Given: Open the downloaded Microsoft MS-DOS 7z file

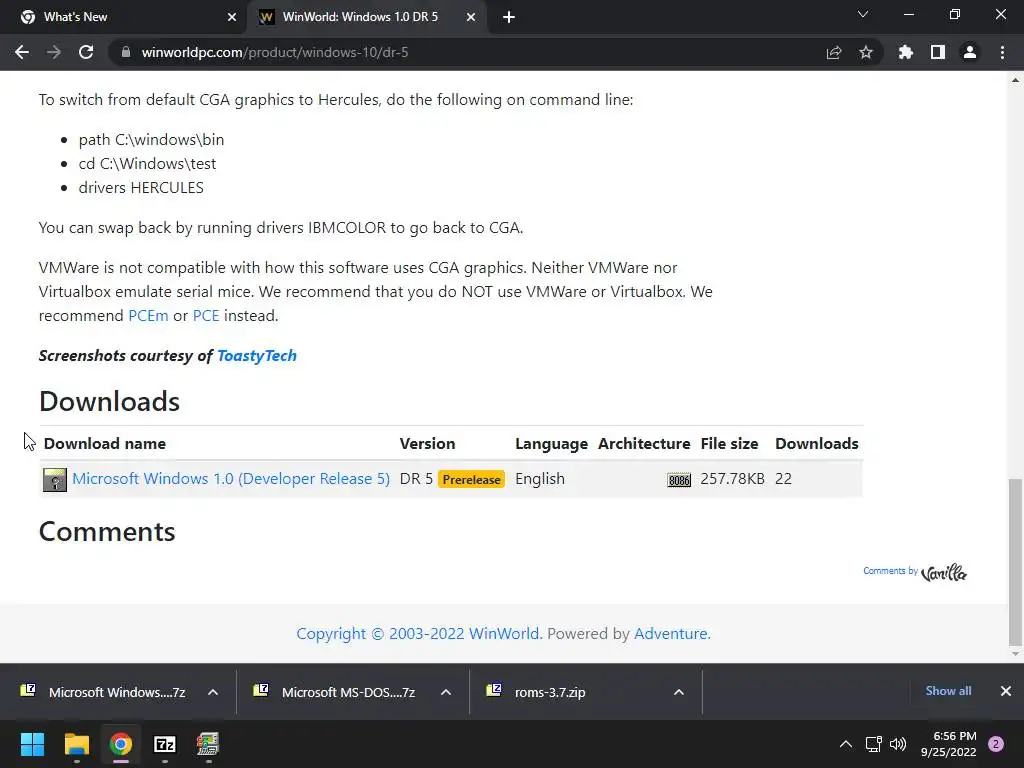Looking at the screenshot, I should pos(336,692).
